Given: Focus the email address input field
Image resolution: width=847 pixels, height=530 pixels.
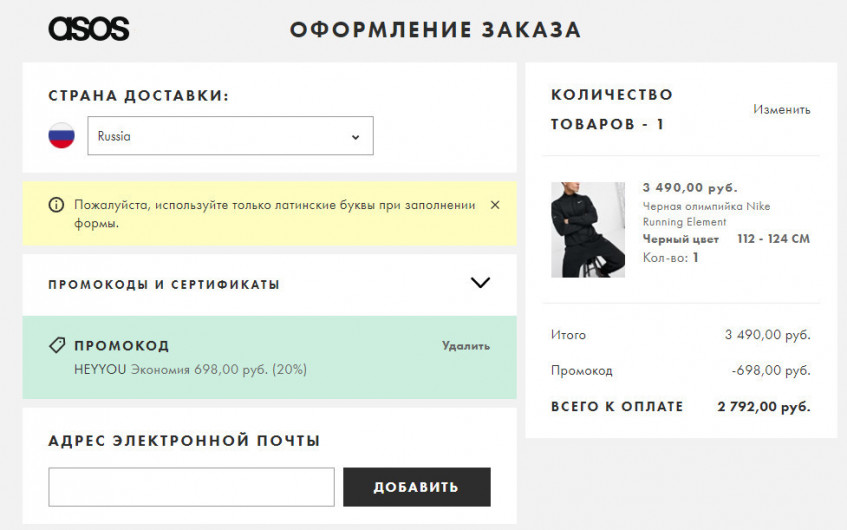Looking at the screenshot, I should point(191,487).
